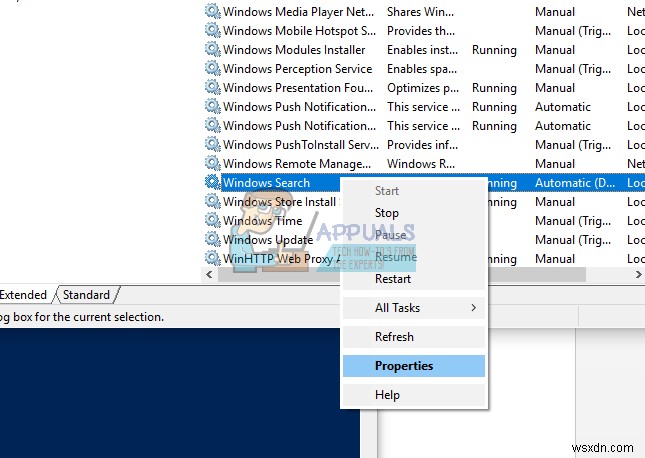Click 'Provides inf...' description cell
Screen dimensions: 645x458
(422, 145)
